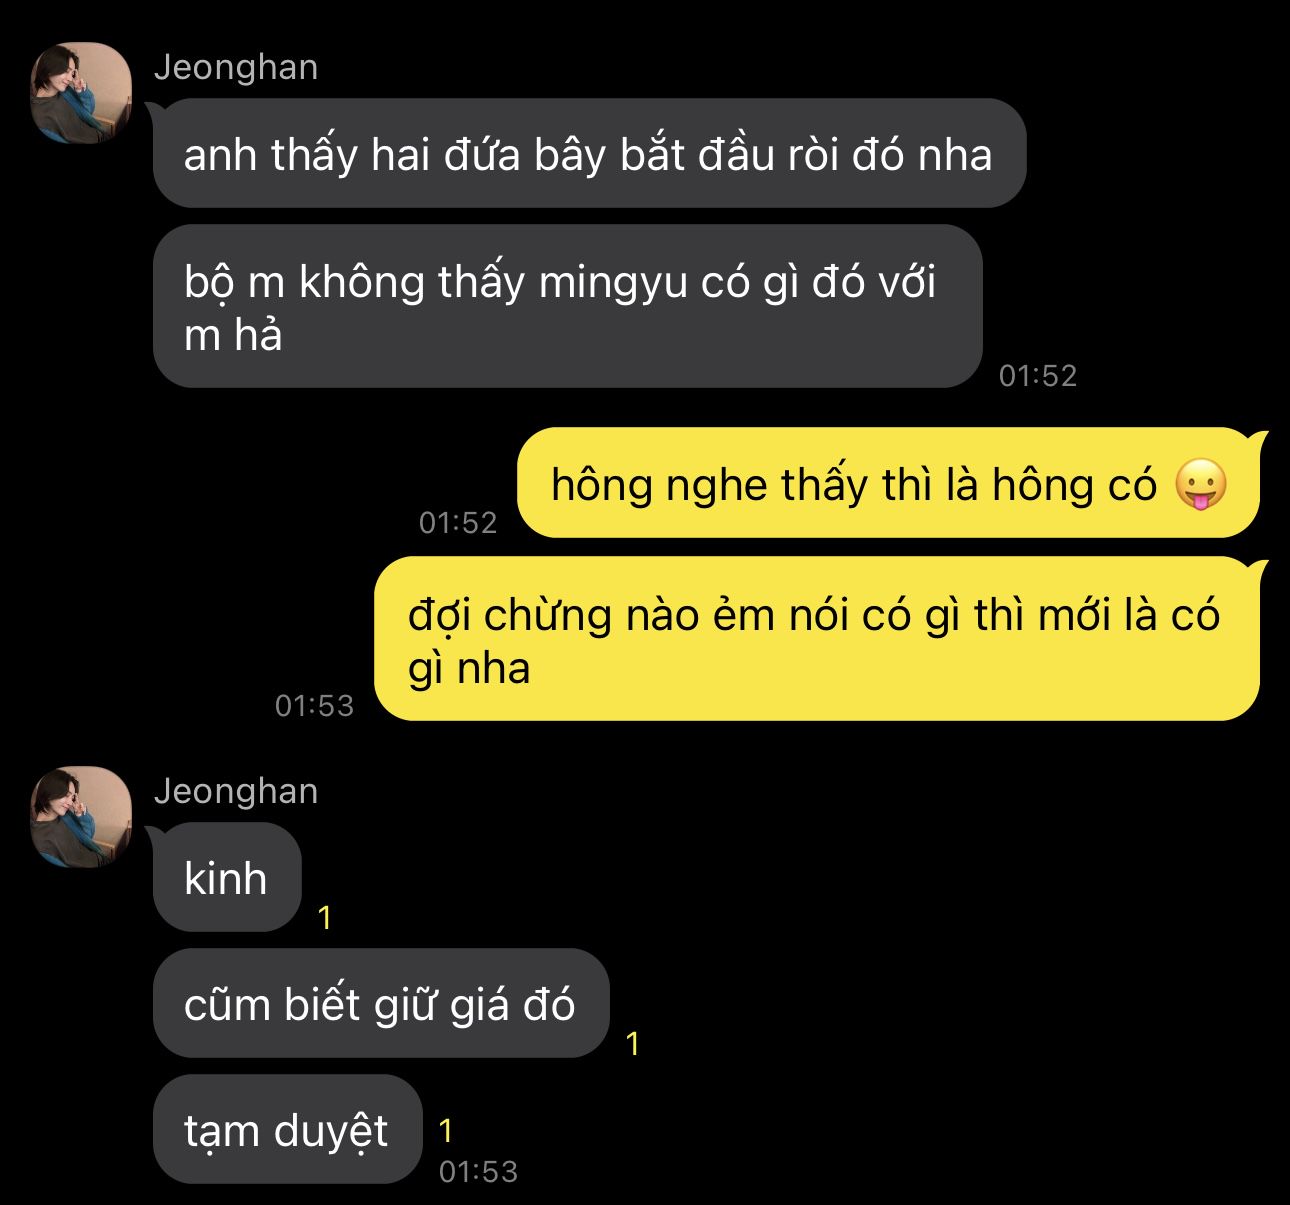Select the message starting with 'bộ m không thấy mingyu'
This screenshot has height=1205, width=1290.
tap(567, 306)
